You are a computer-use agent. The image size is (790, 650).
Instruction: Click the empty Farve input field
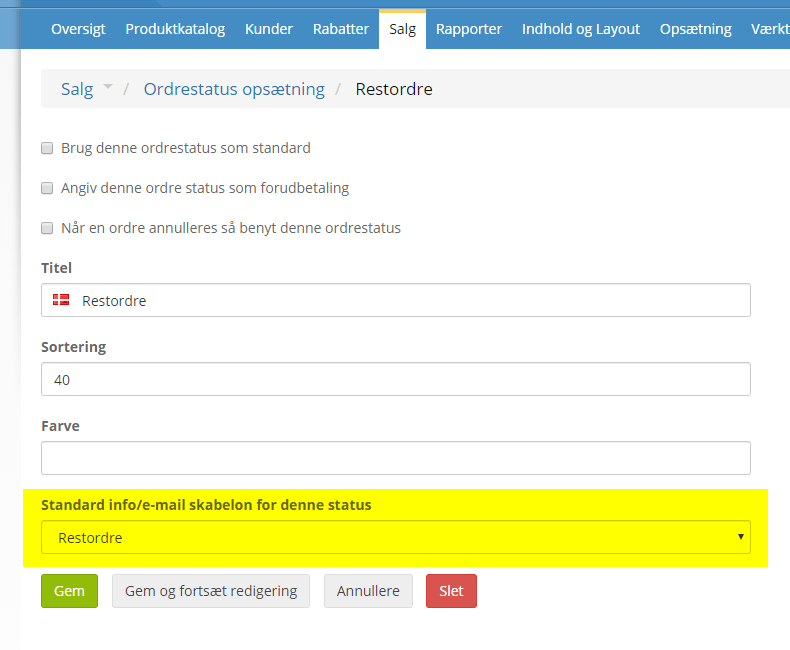tap(396, 458)
